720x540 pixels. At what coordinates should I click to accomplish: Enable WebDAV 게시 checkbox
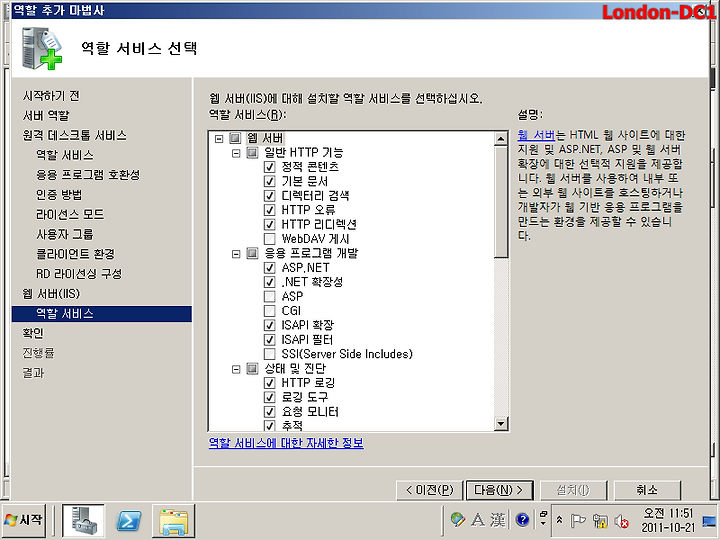(x=270, y=239)
